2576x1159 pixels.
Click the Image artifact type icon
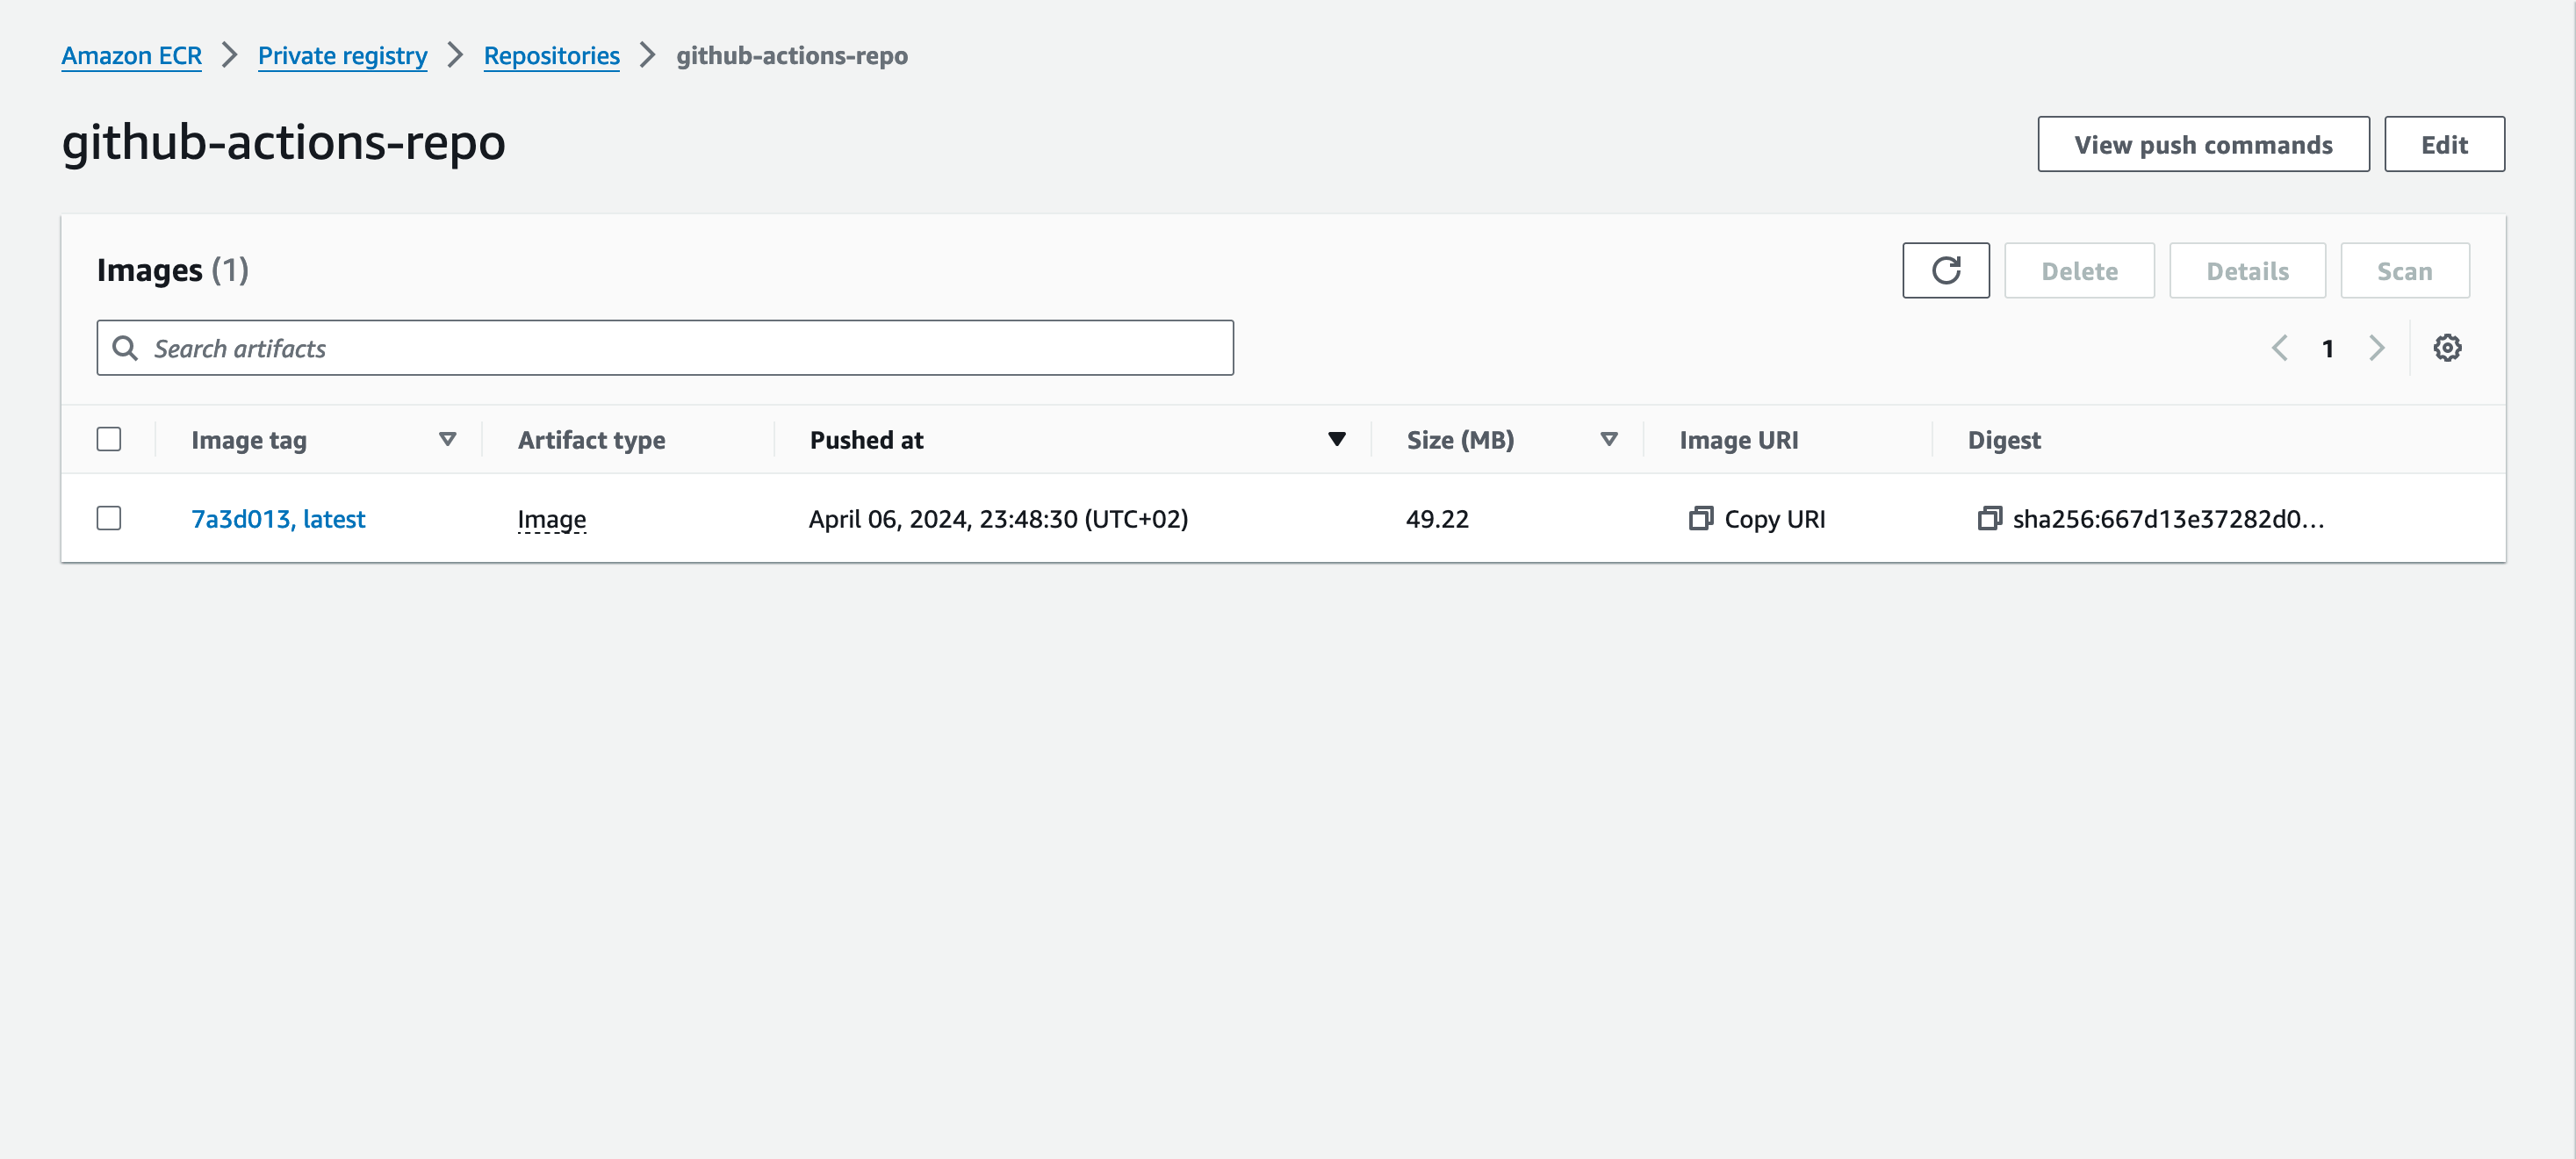pos(549,518)
